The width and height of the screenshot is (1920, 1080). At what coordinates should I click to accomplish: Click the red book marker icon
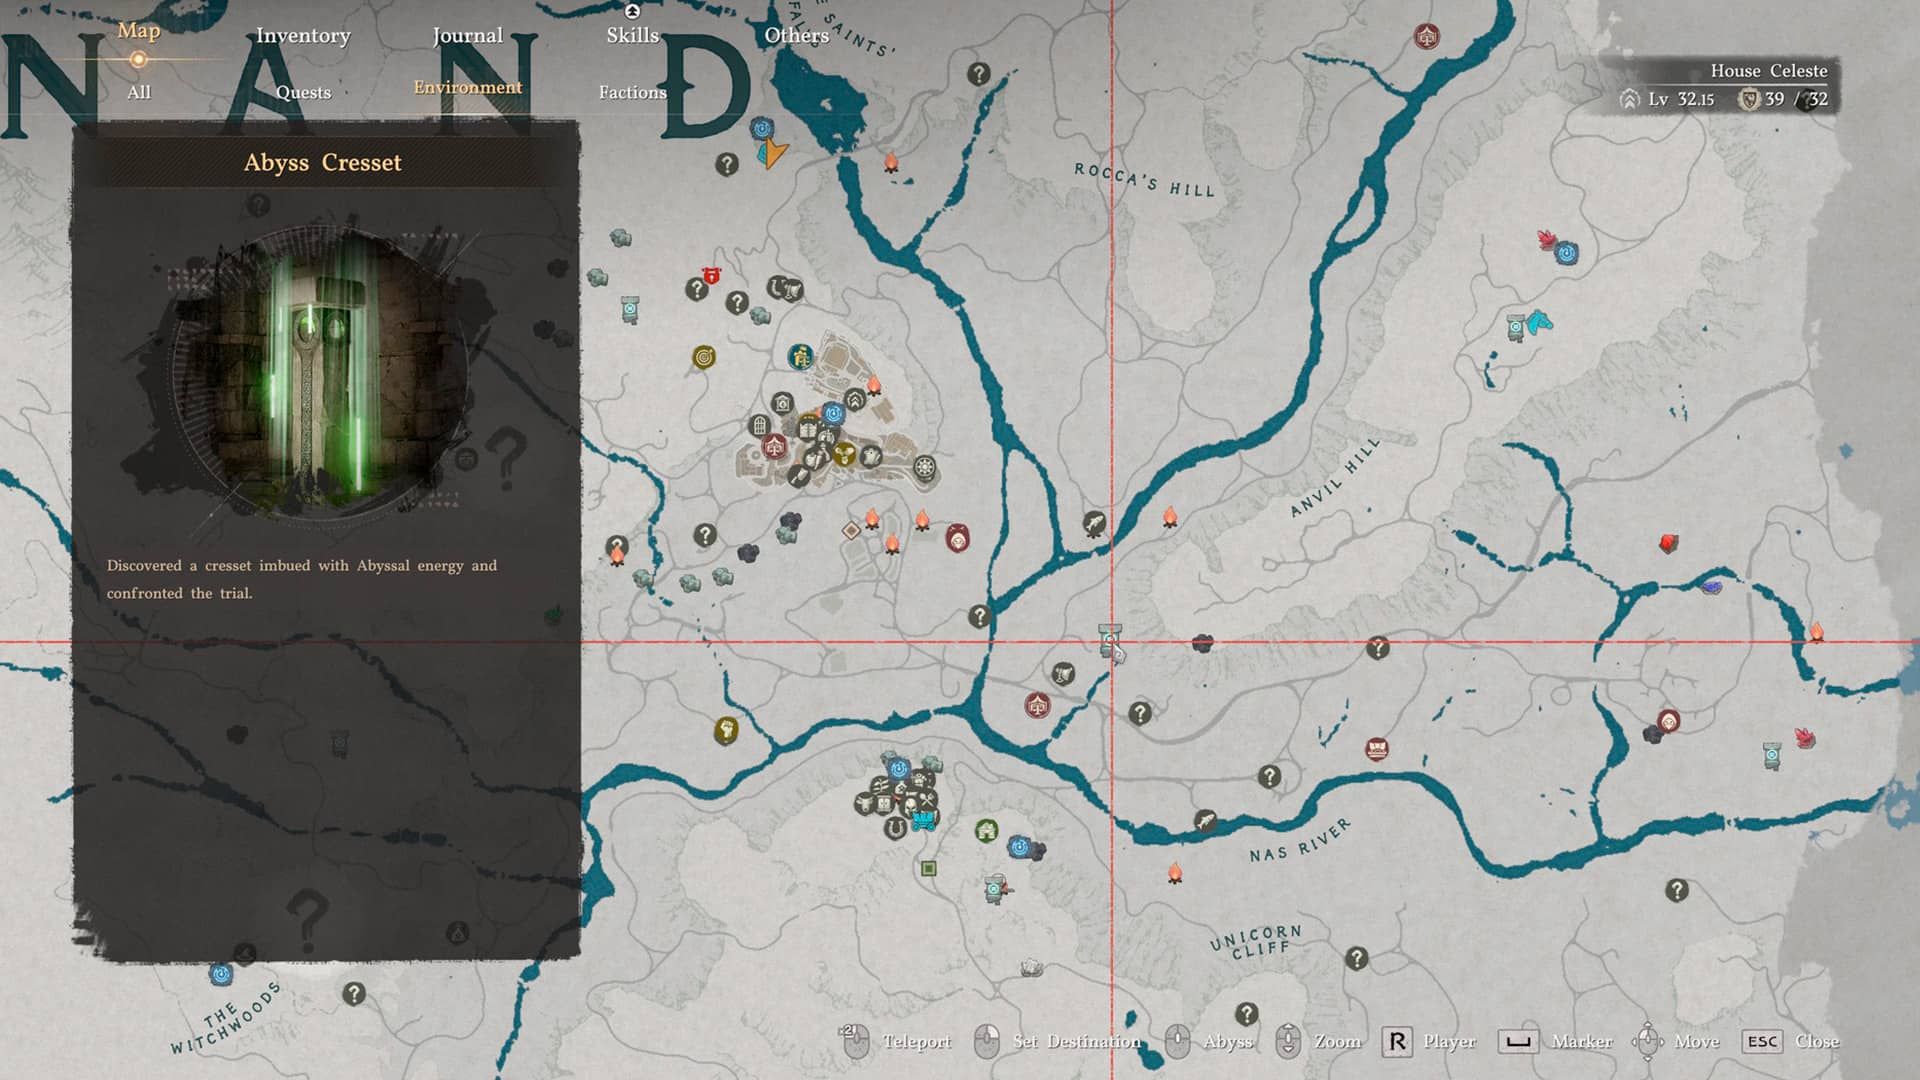[1377, 748]
